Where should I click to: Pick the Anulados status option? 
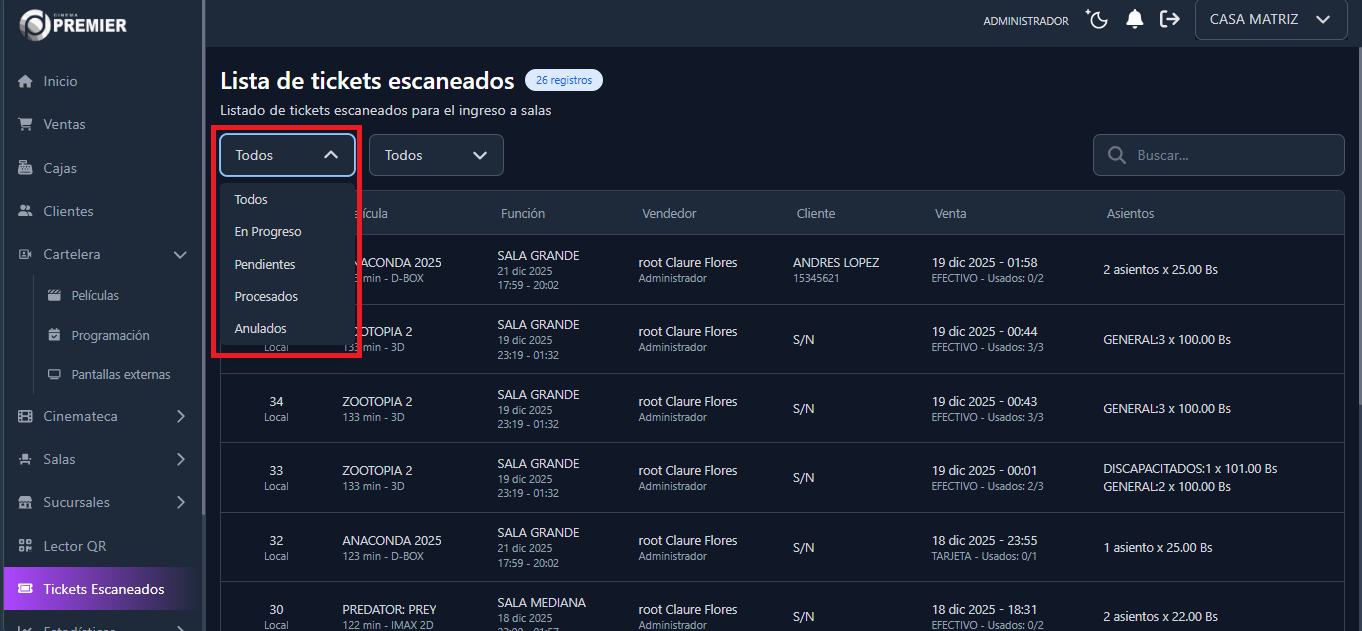[x=260, y=329]
